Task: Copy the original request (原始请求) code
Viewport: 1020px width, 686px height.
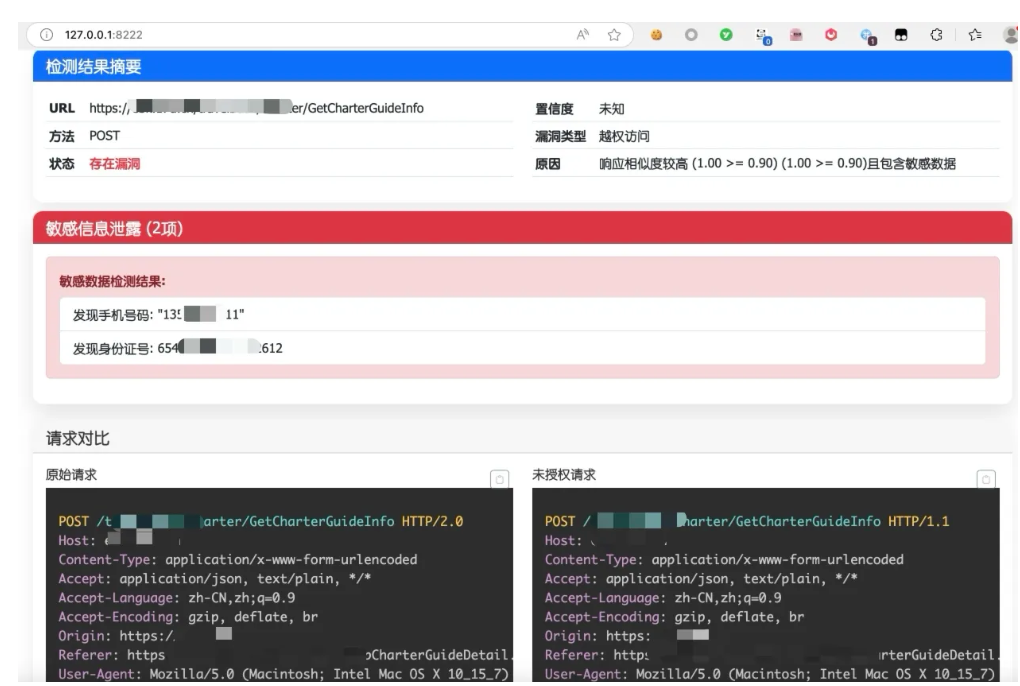Action: coord(499,479)
